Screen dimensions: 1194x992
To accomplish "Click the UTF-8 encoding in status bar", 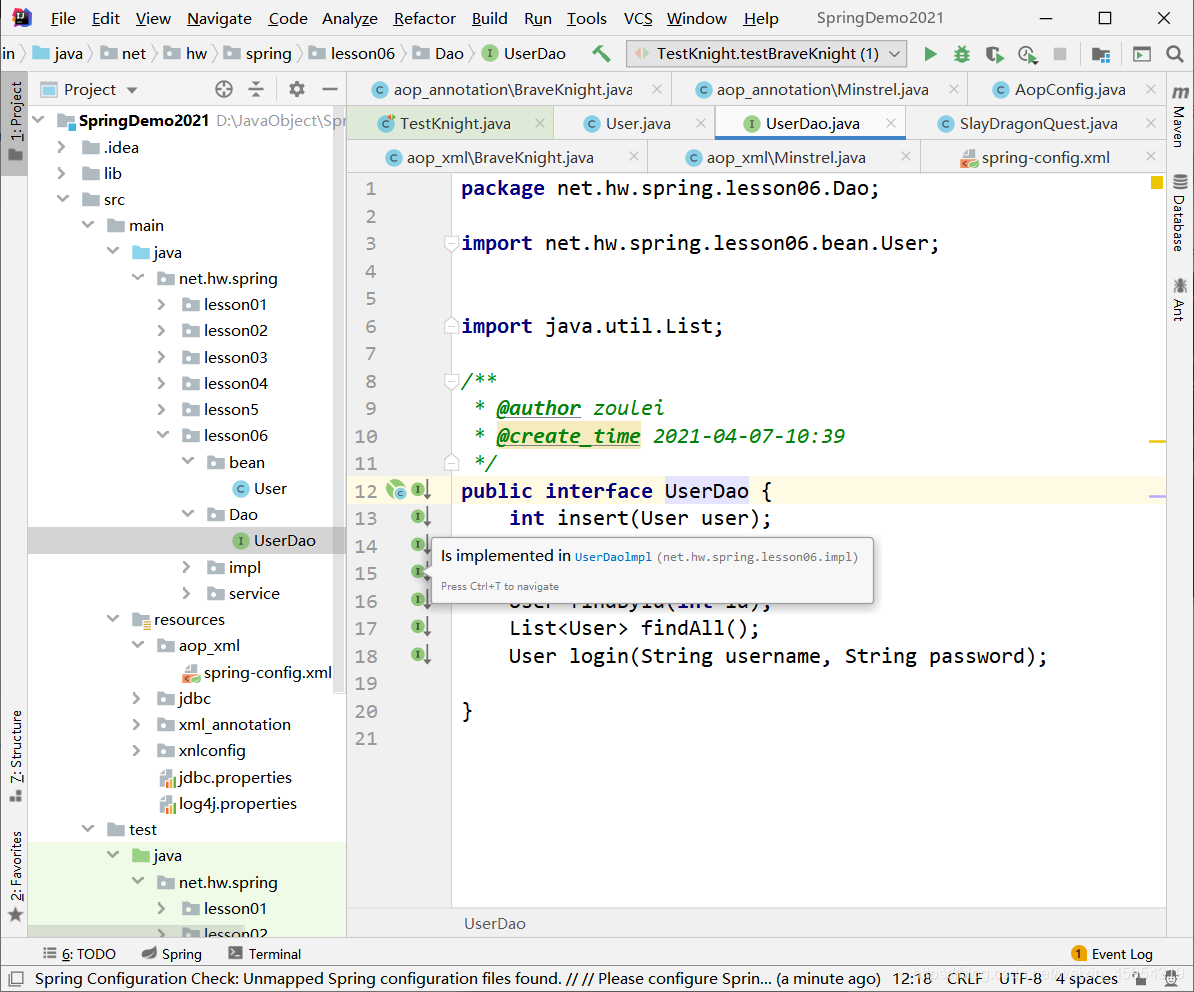I will coord(1020,978).
